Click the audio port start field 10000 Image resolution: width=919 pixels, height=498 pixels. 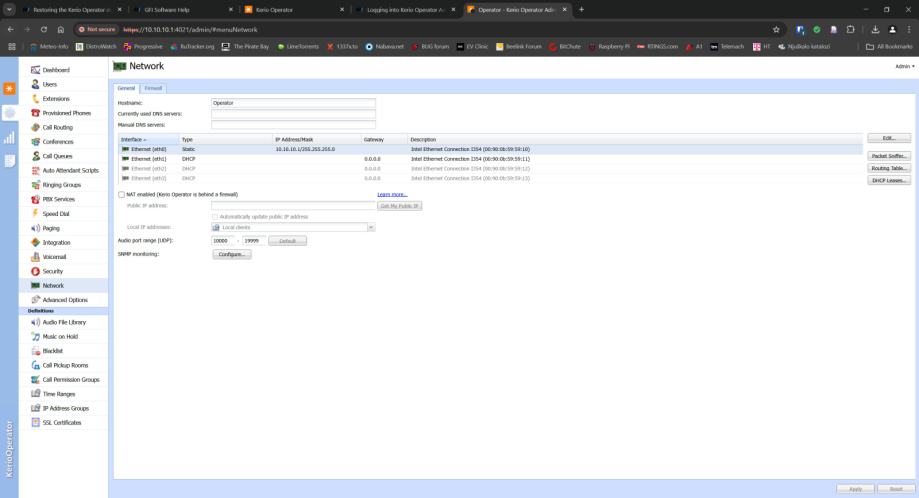[x=223, y=241]
